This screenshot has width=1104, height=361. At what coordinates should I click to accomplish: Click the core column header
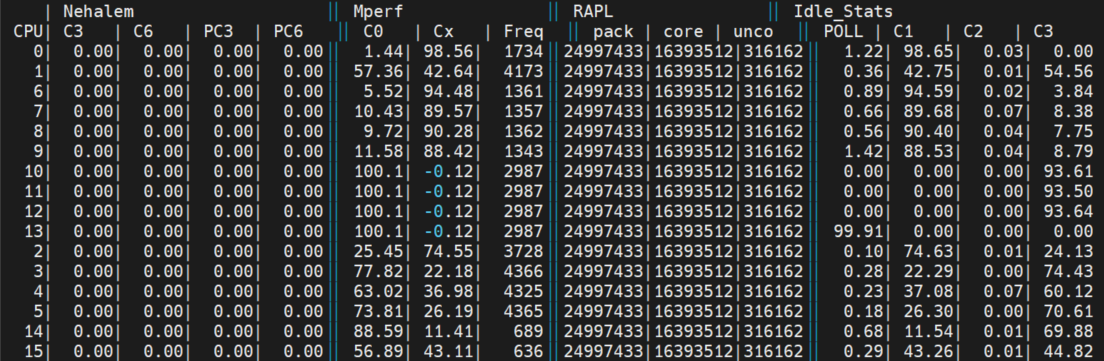click(x=682, y=32)
